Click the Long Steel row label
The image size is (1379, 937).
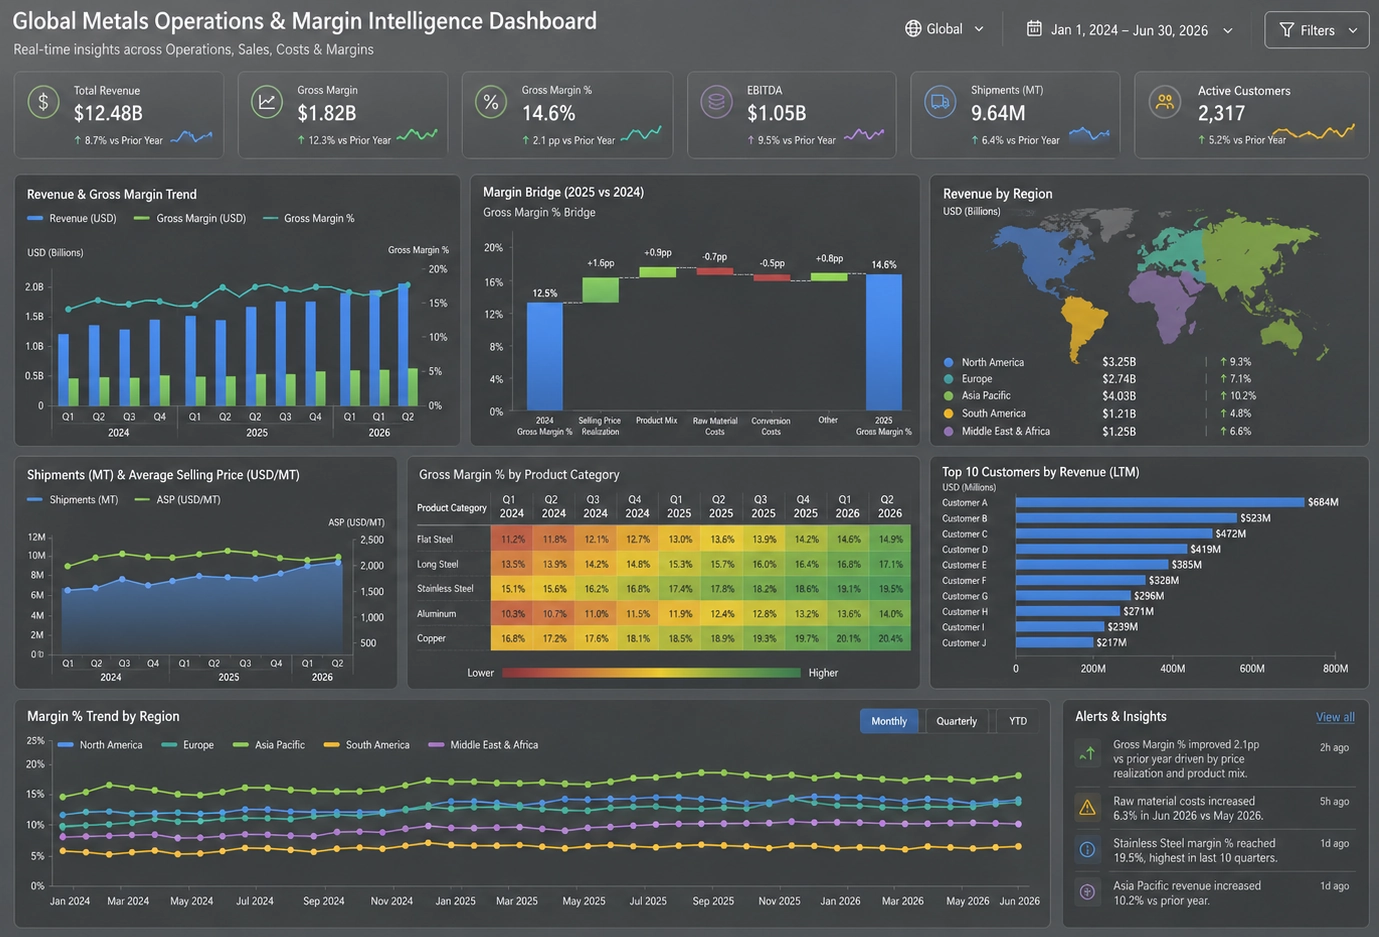[437, 564]
